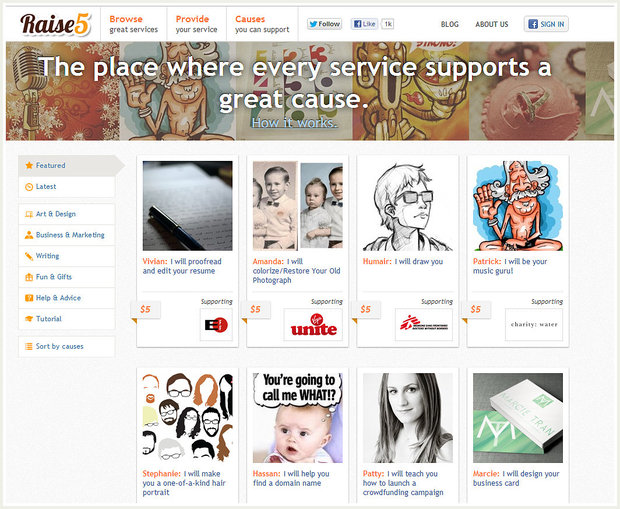Click the Twitter Follow button
Viewport: 620px width, 509px height.
[324, 24]
